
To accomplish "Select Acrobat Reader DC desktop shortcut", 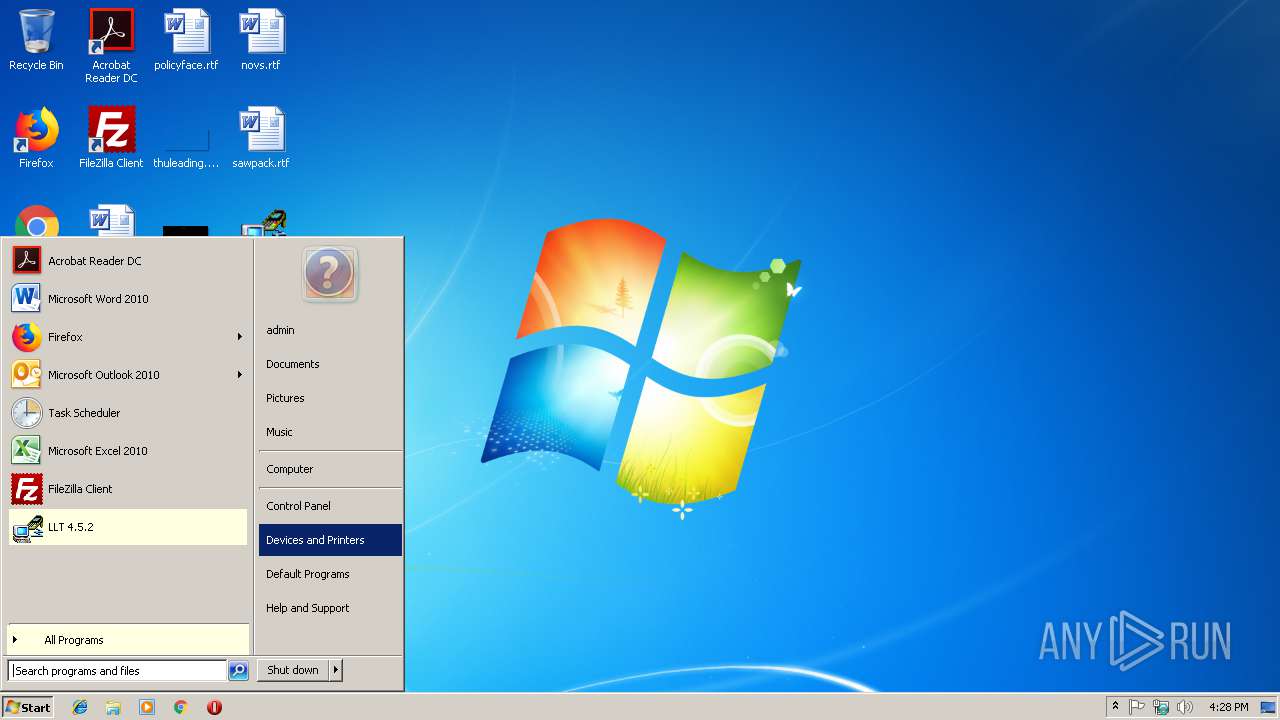I will (x=111, y=46).
